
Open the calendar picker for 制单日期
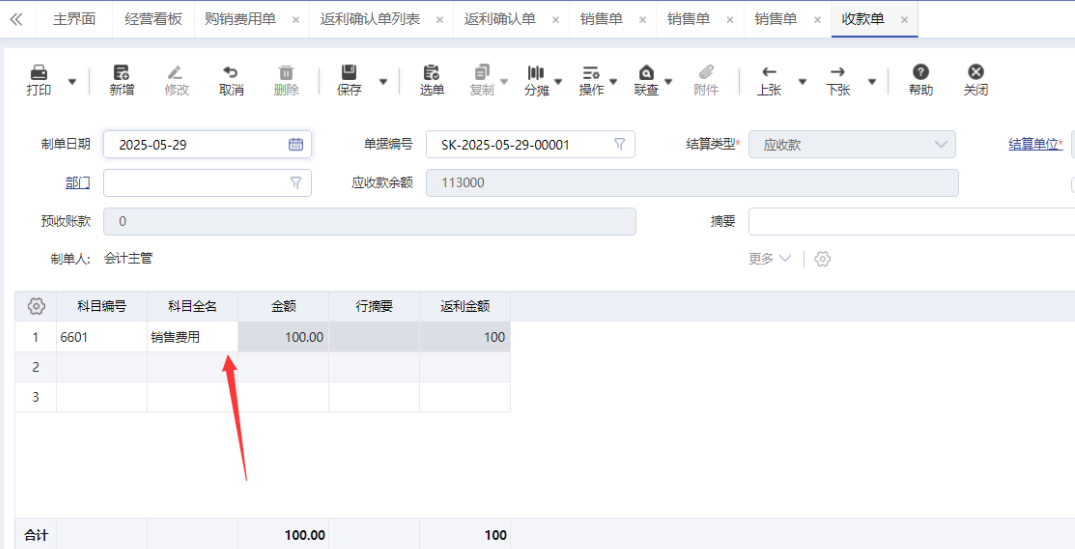point(296,145)
